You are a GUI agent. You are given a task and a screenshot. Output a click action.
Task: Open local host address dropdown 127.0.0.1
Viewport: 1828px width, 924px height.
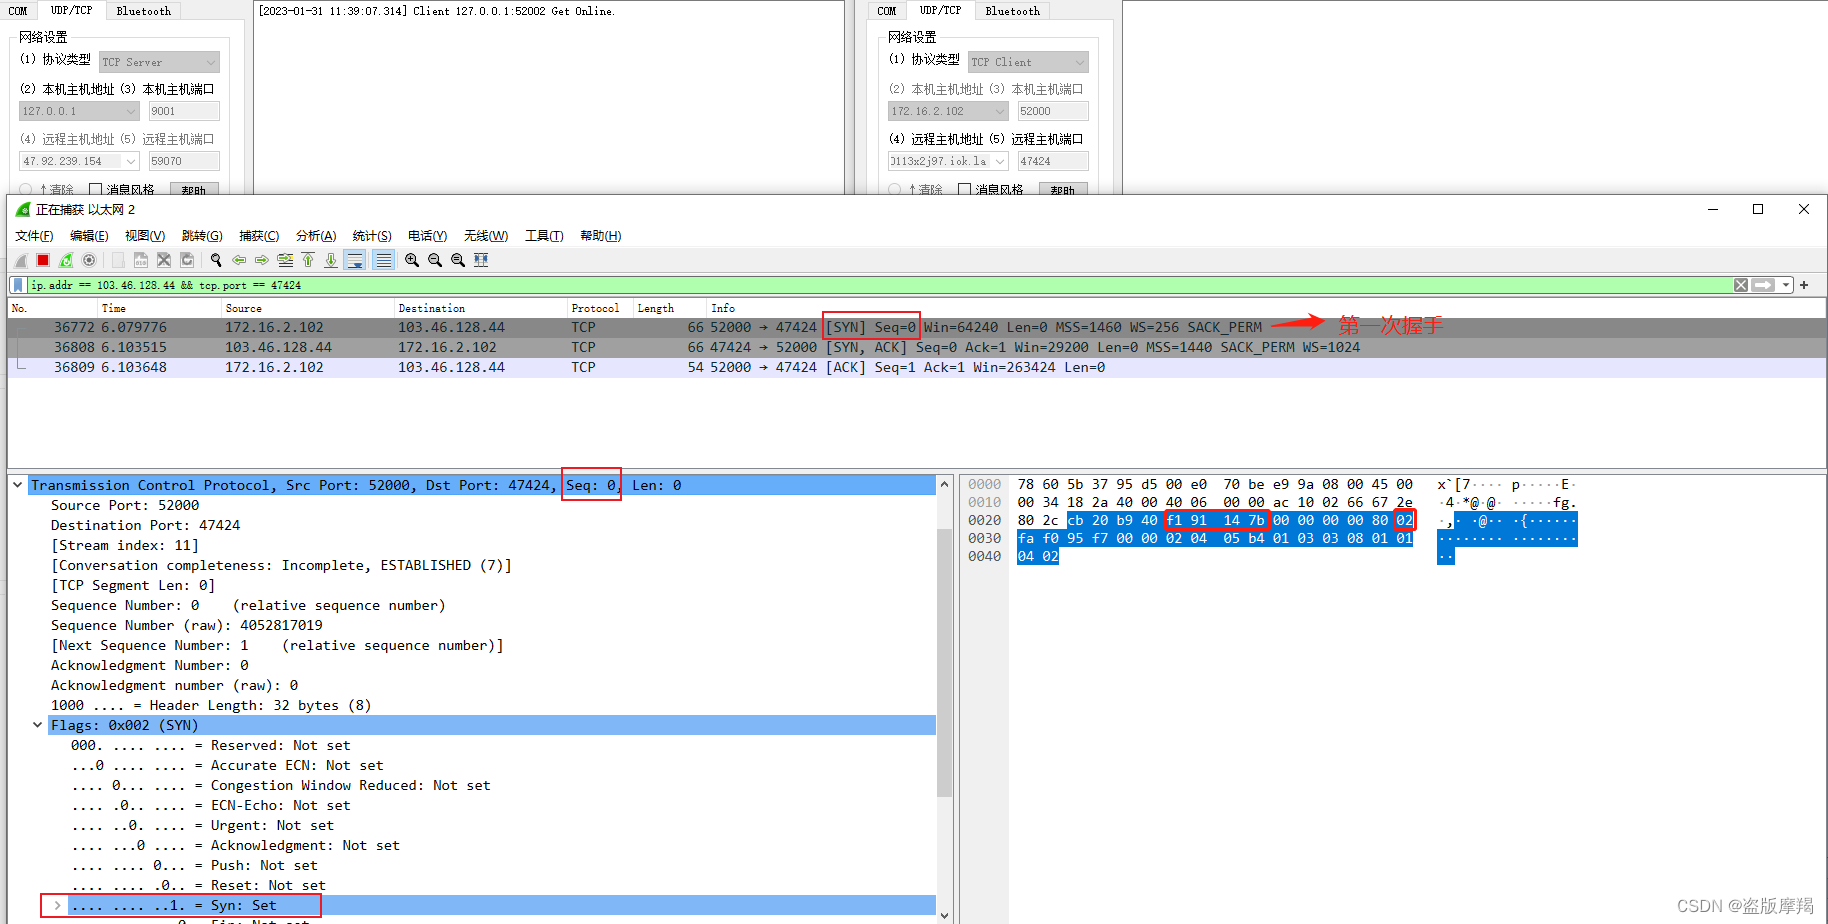[x=79, y=111]
